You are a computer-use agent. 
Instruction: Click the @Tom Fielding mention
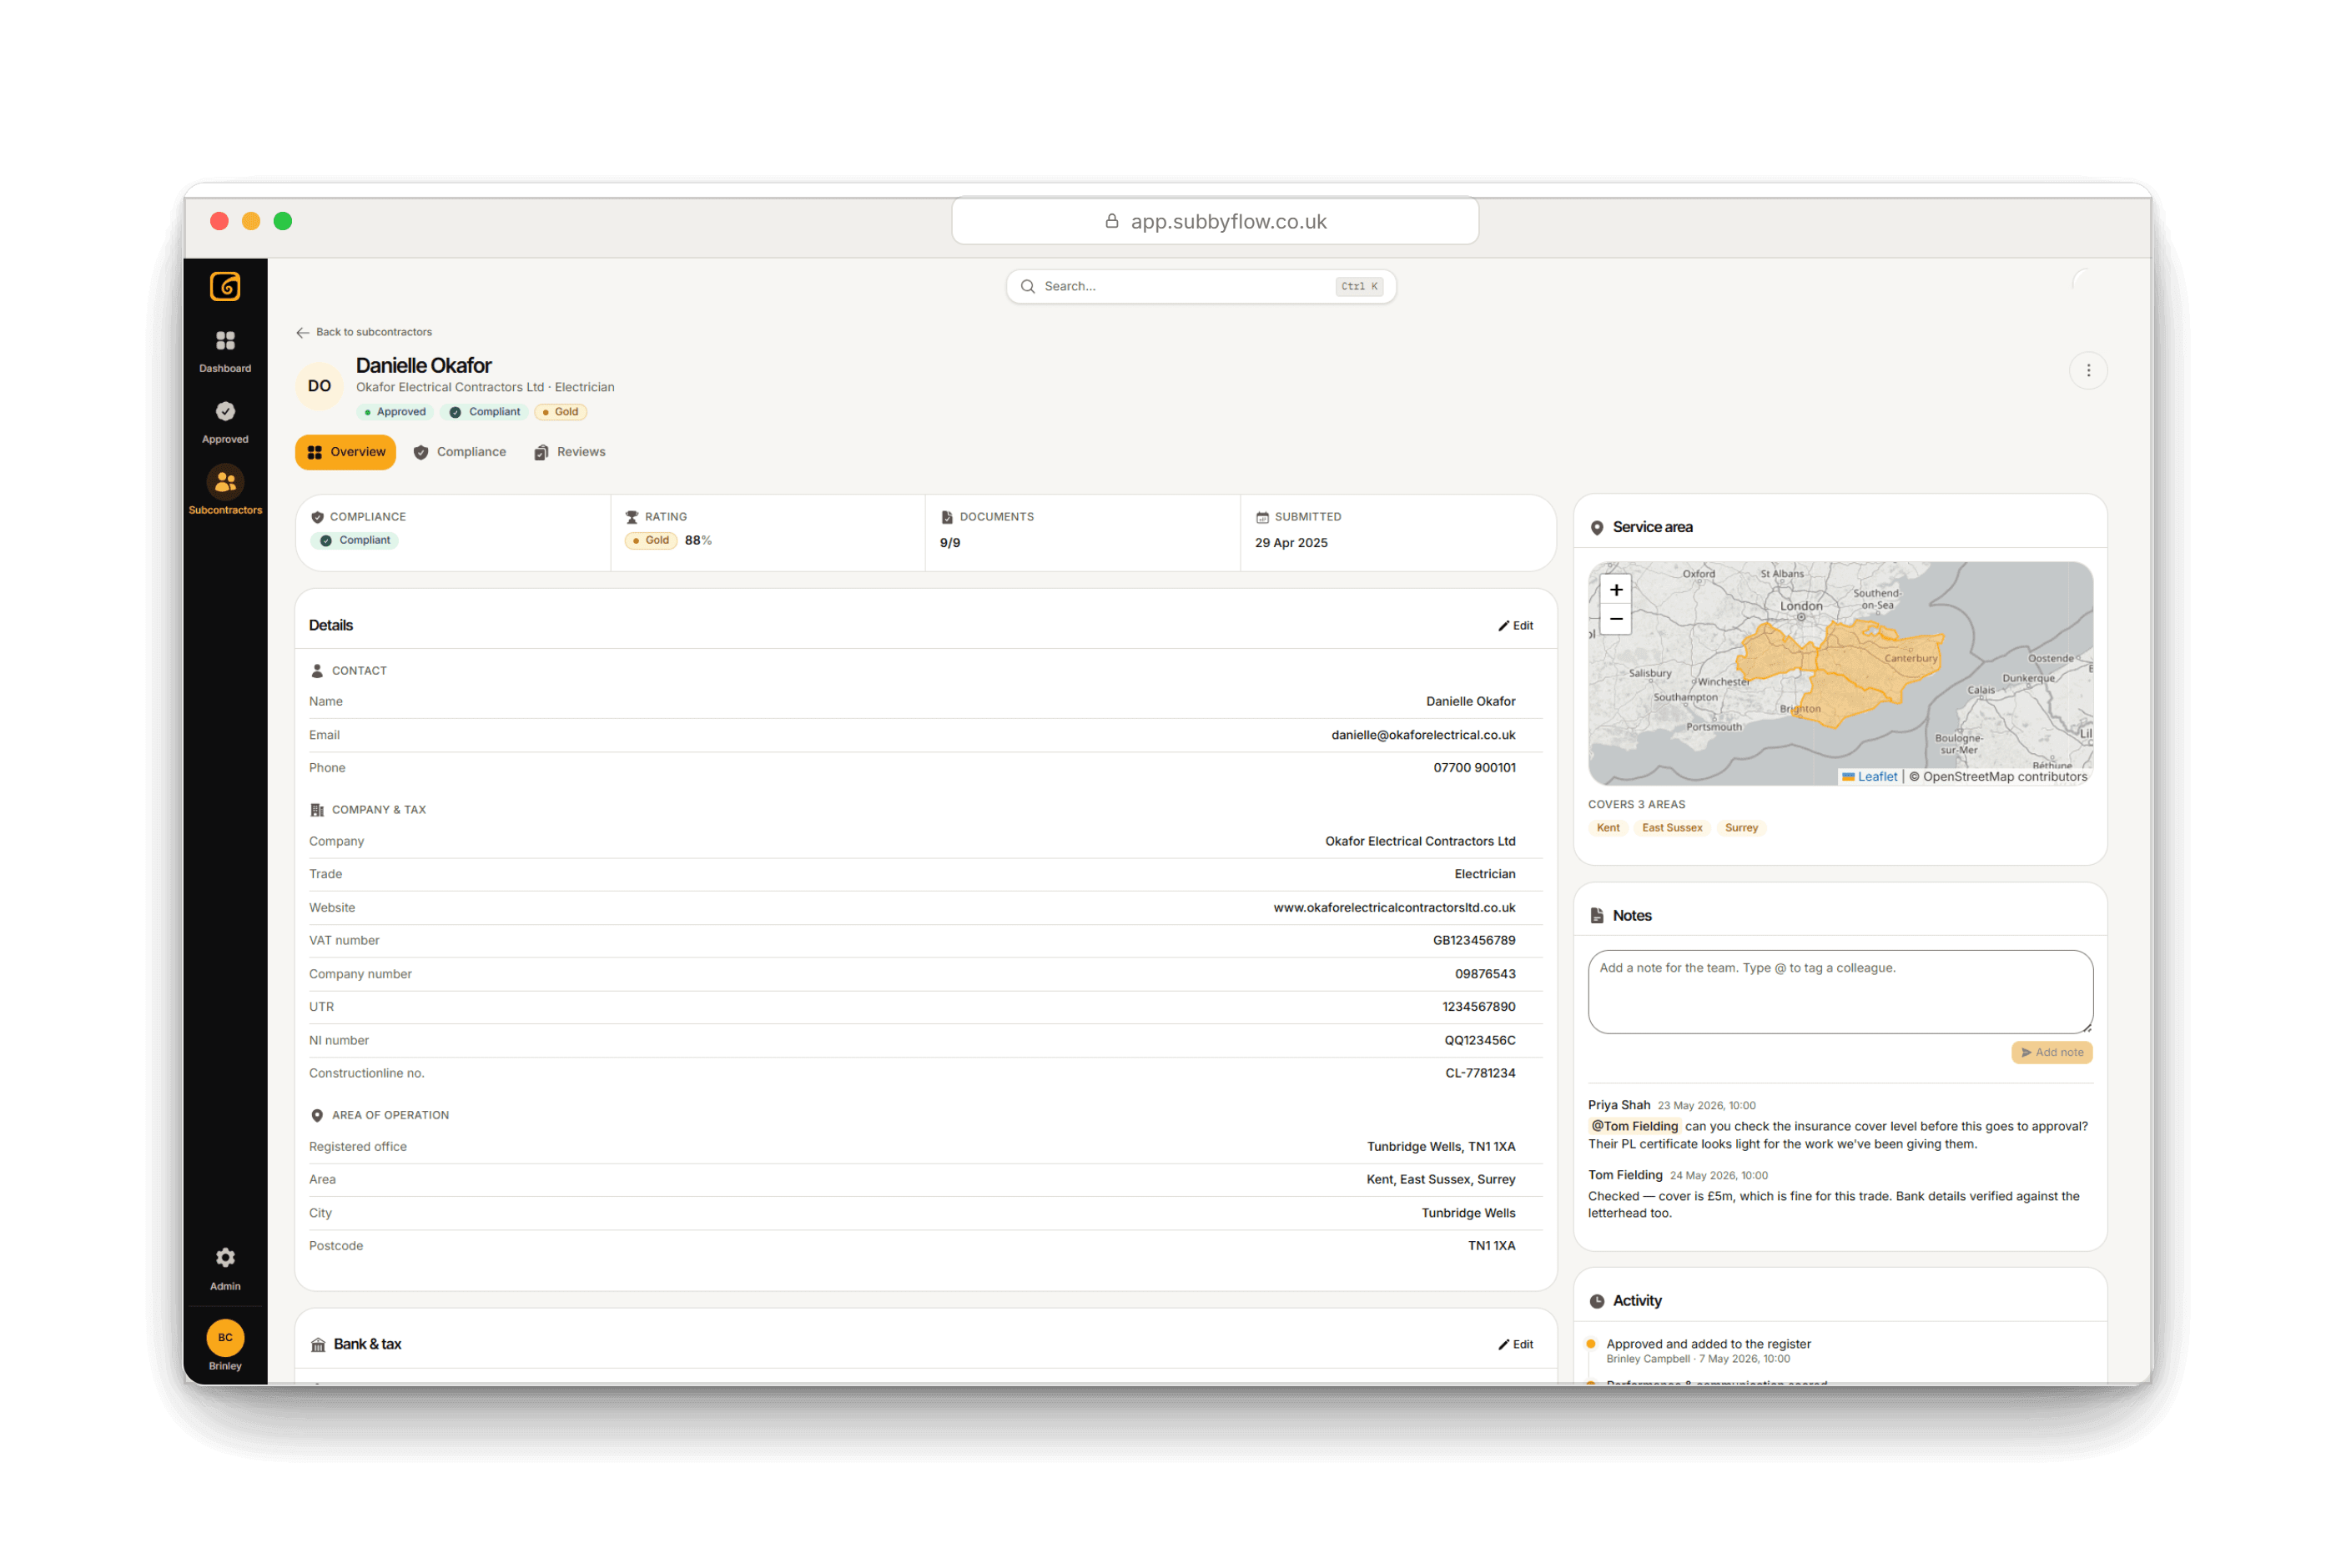(x=1634, y=1127)
